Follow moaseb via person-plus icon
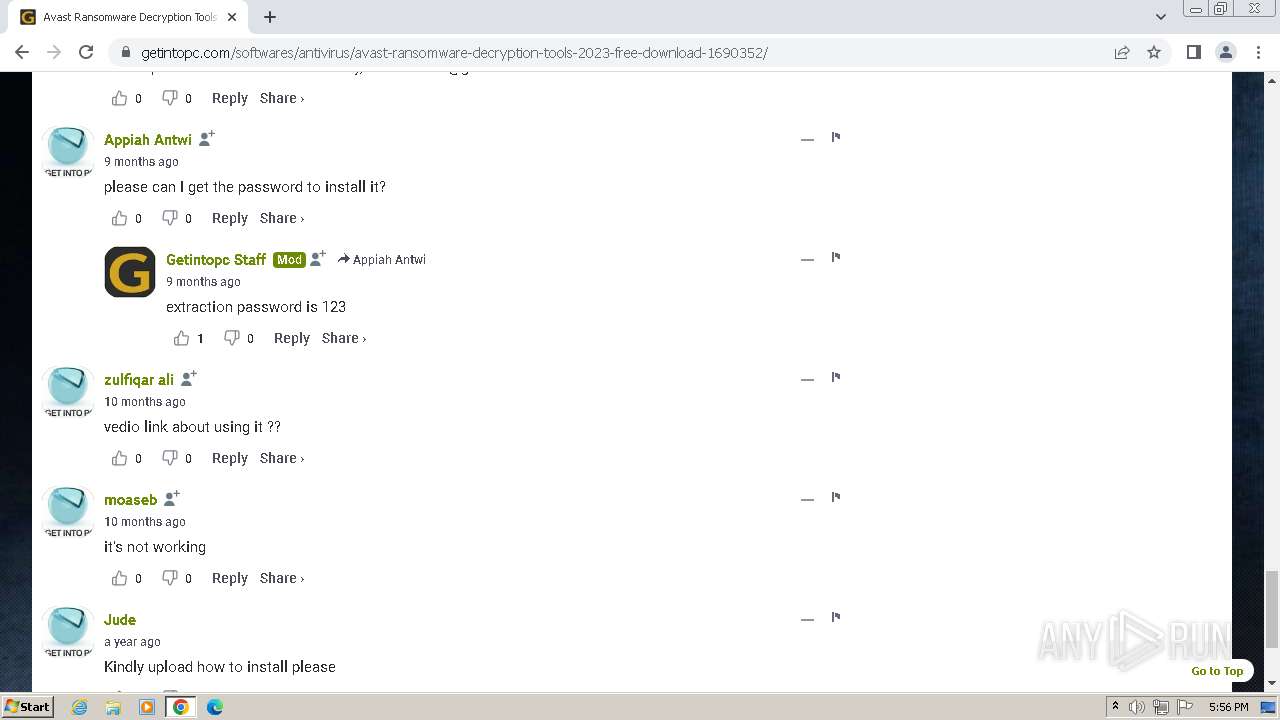 pos(172,498)
